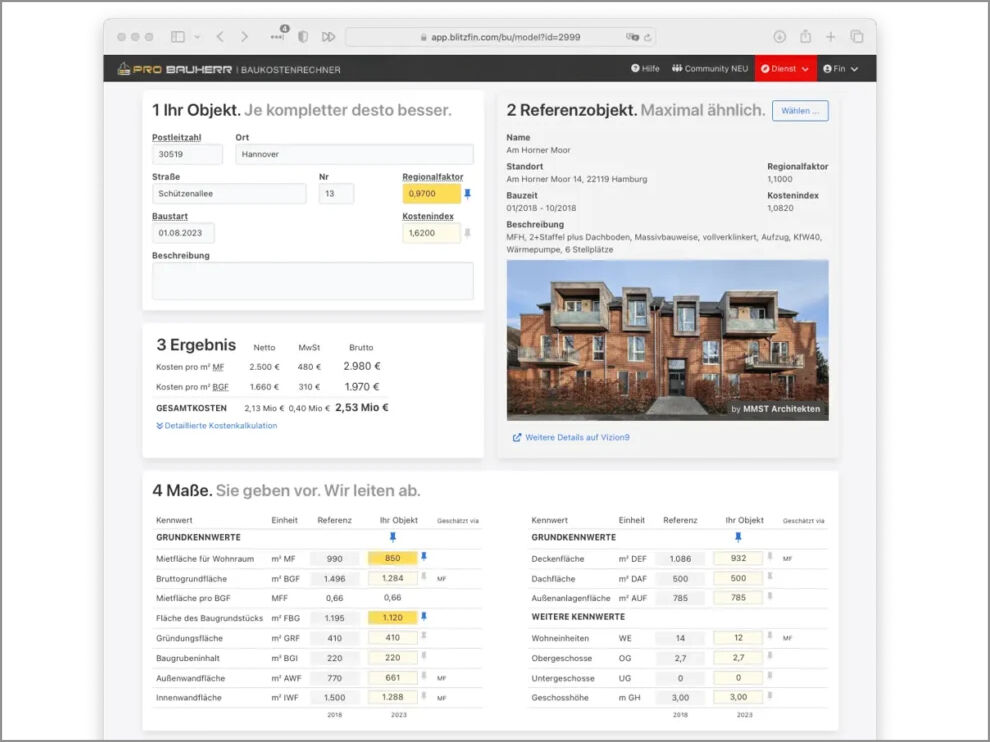
Task: Open a new tab with plus icon
Action: 831,37
